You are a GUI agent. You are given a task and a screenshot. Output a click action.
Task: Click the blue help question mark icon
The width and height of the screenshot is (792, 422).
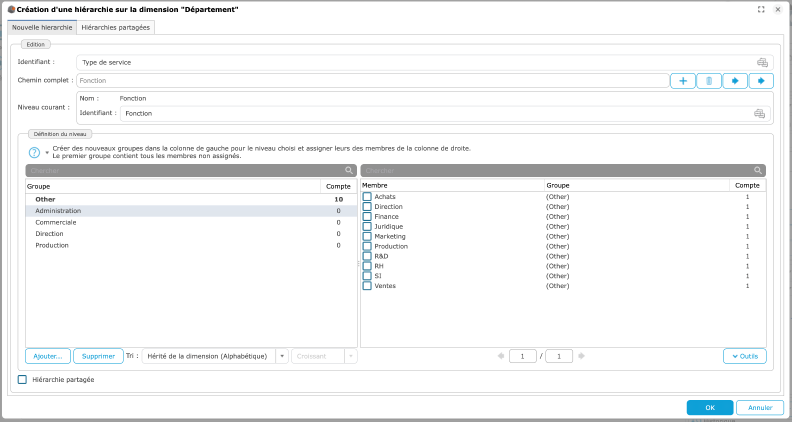point(34,153)
